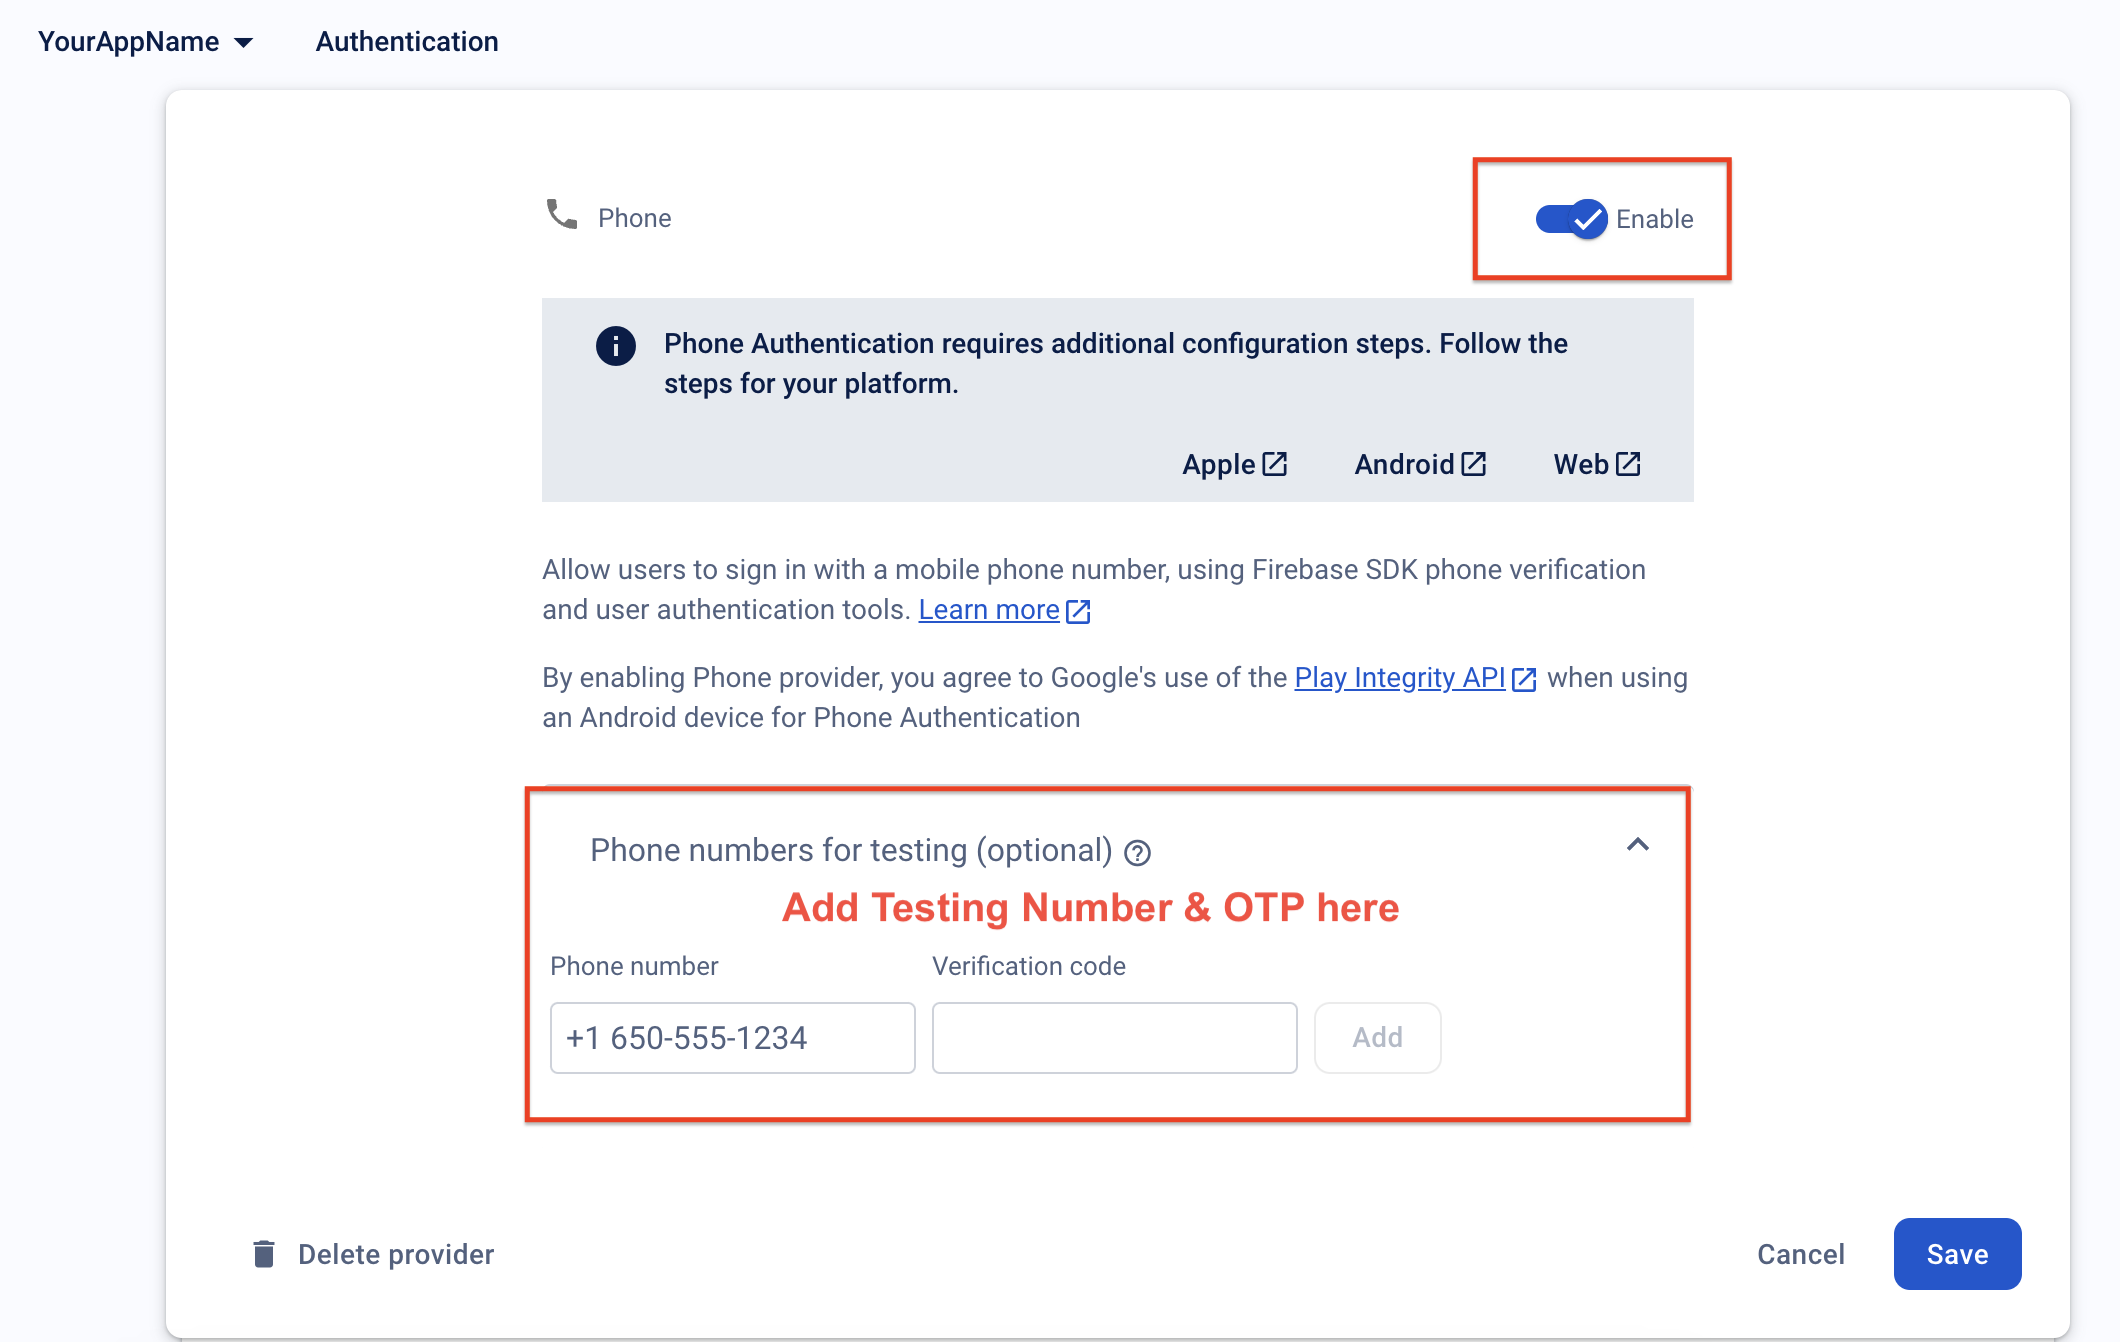Open the Apple setup link
The height and width of the screenshot is (1342, 2120).
1233,465
